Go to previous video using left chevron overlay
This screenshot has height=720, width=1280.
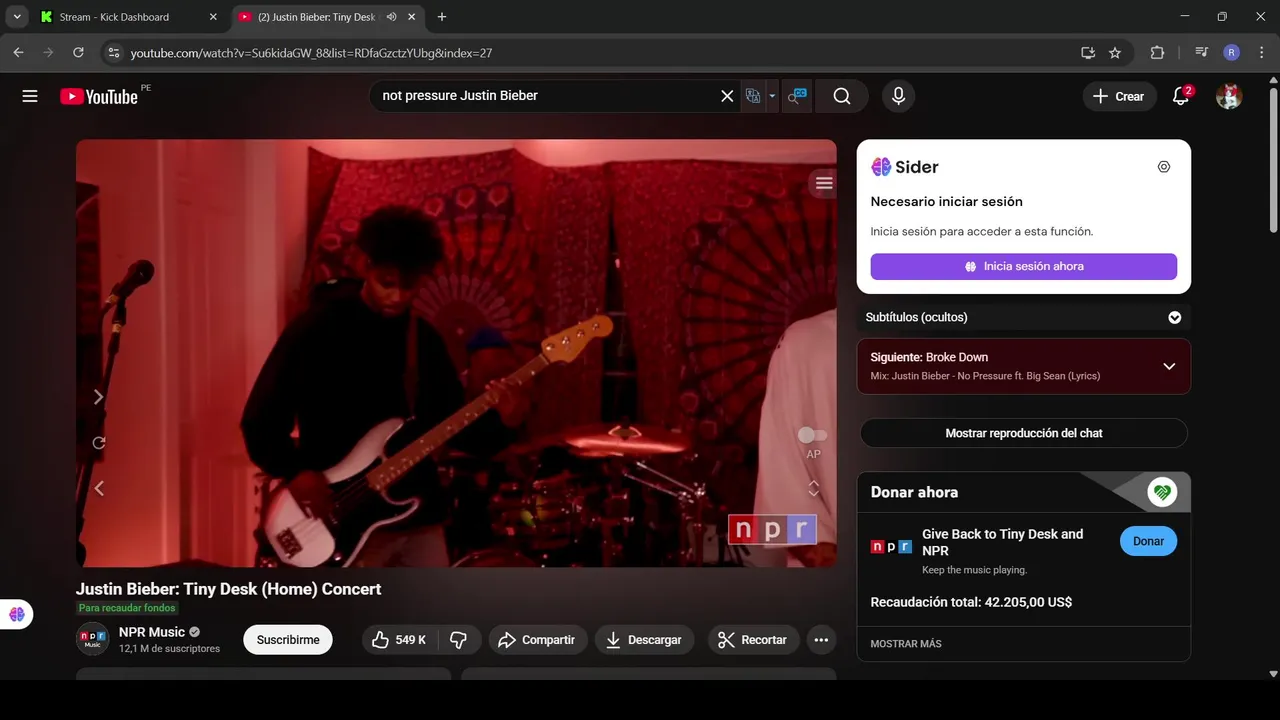[x=98, y=488]
